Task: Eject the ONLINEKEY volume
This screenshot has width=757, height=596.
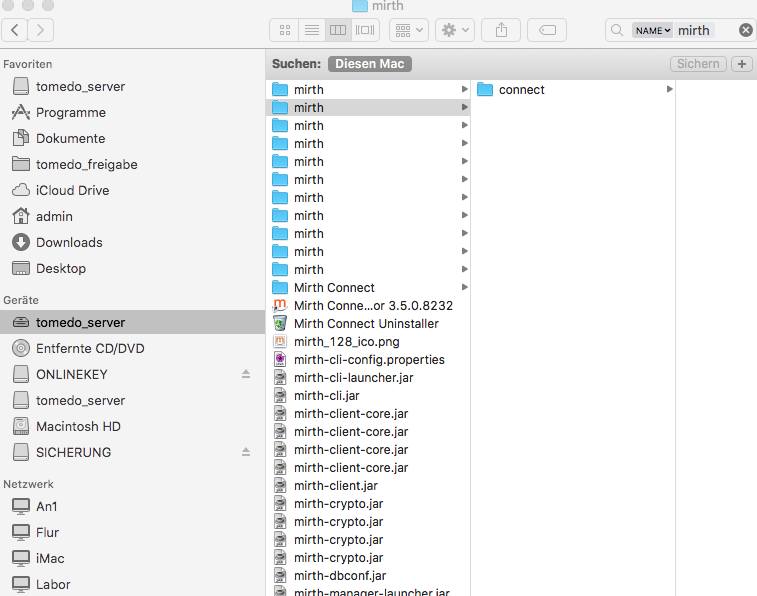Action: (246, 374)
